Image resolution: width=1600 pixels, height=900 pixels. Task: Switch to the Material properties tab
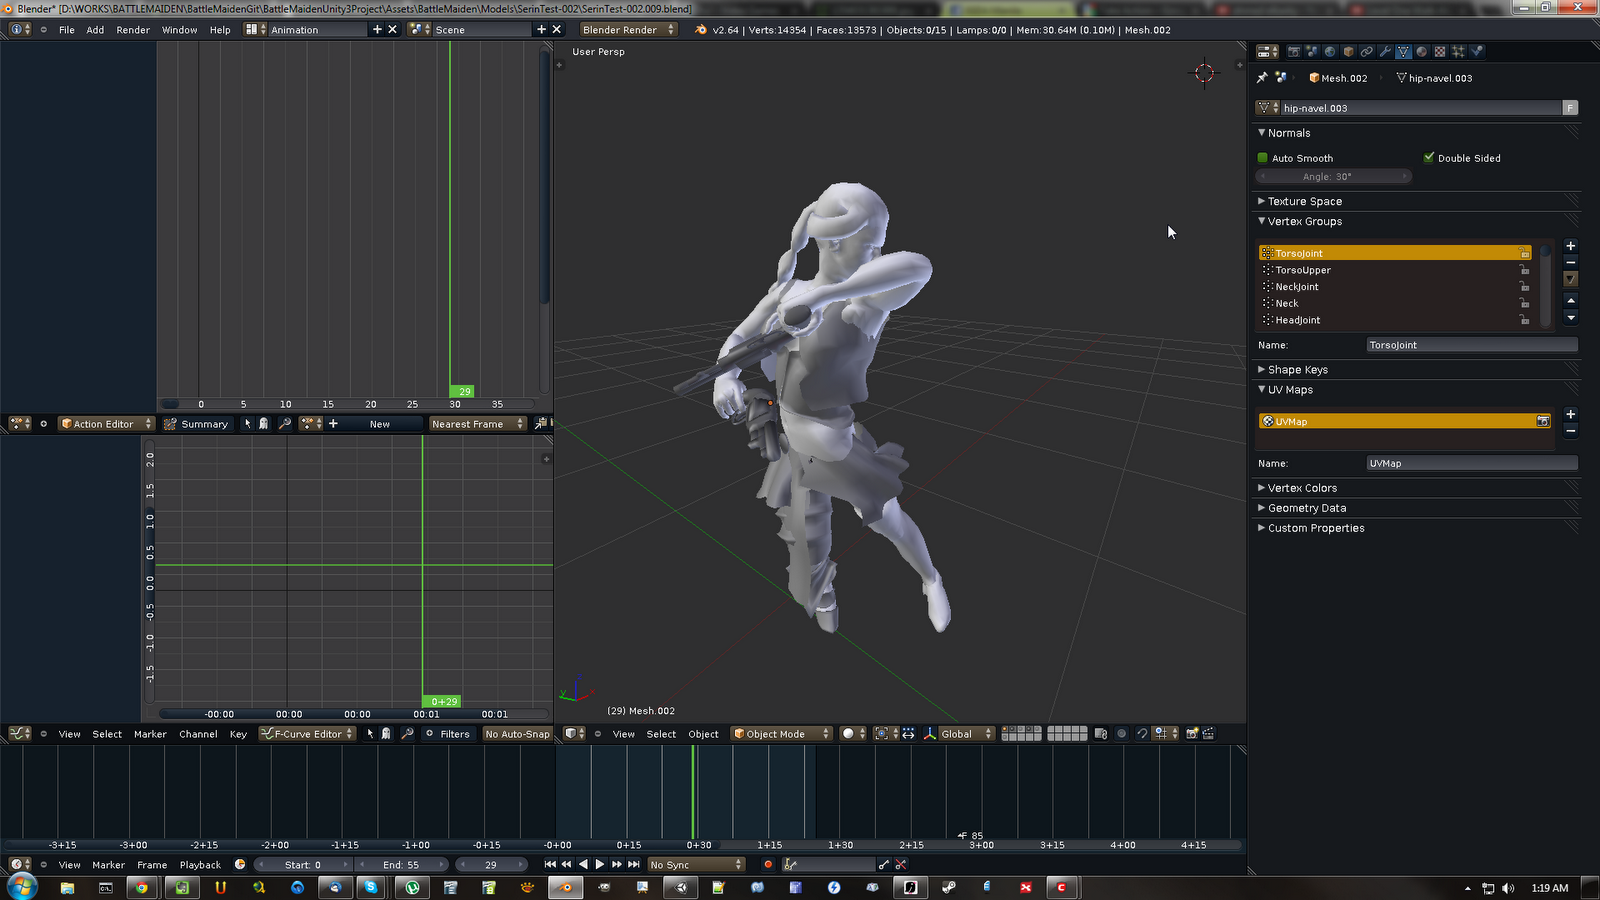[x=1421, y=52]
